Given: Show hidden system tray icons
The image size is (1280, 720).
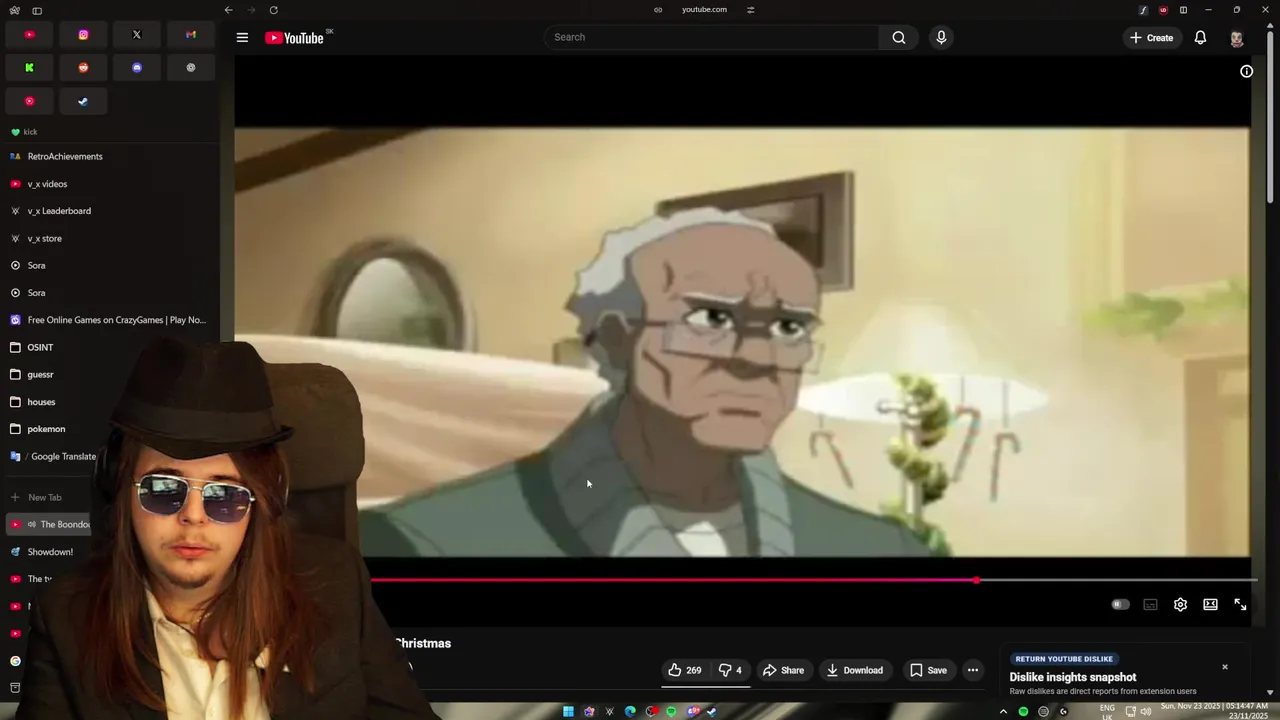Looking at the screenshot, I should tap(1003, 711).
